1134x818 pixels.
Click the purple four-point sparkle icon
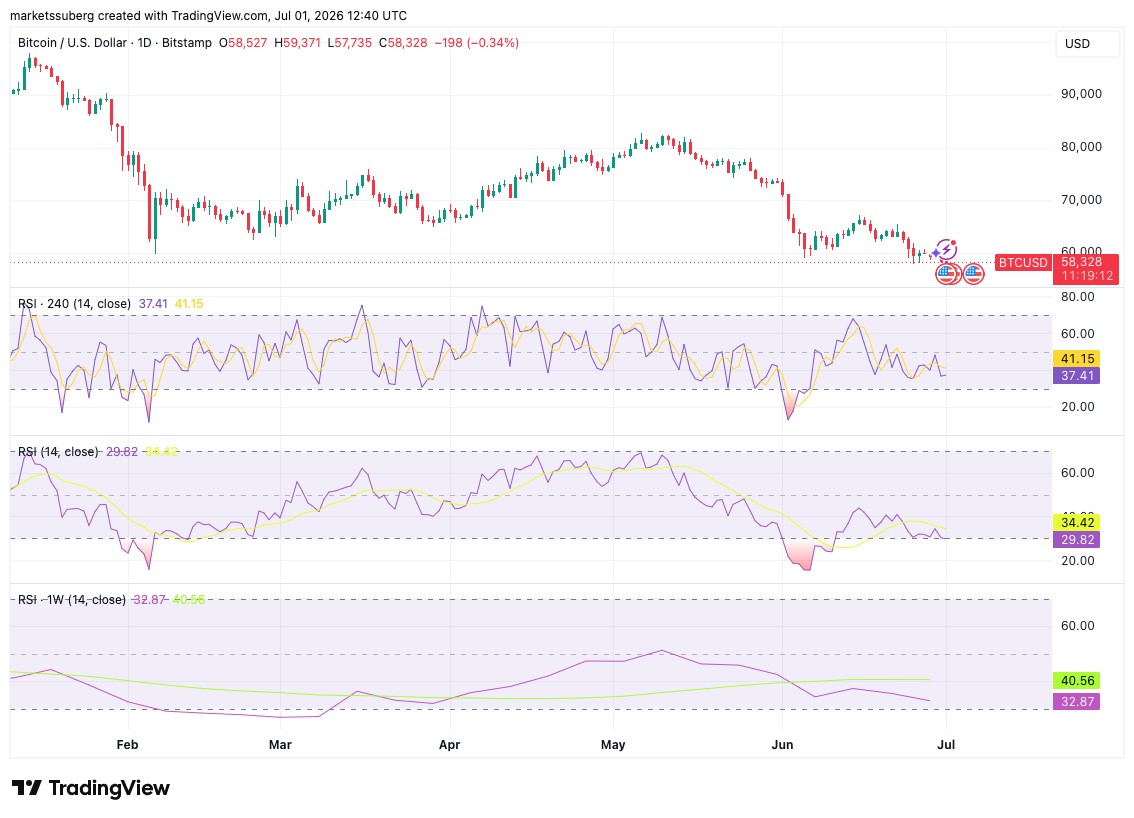936,252
